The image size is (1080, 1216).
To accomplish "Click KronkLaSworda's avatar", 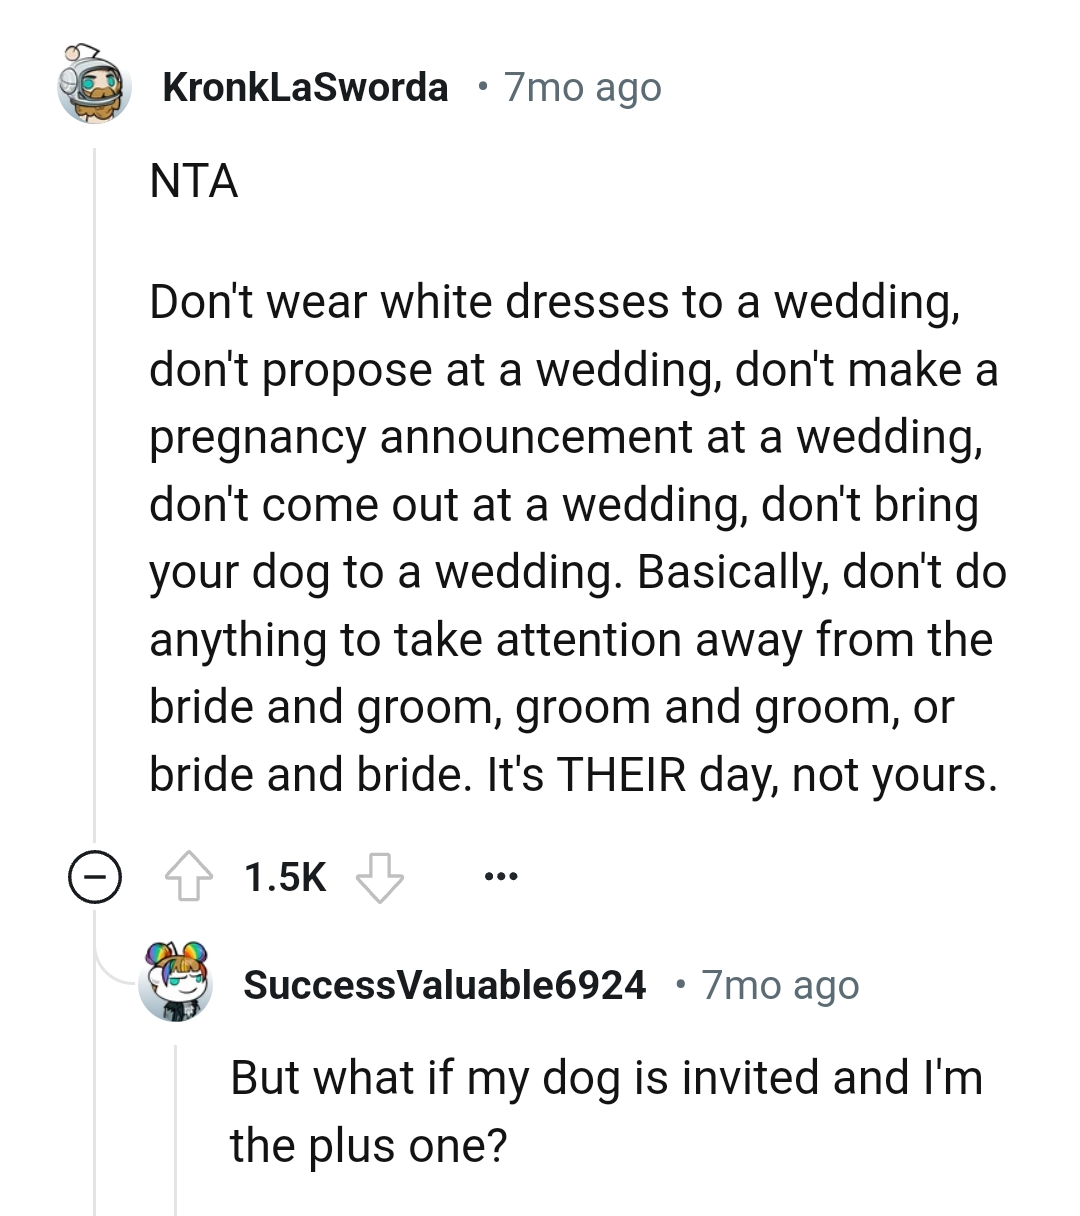I will click(x=95, y=86).
